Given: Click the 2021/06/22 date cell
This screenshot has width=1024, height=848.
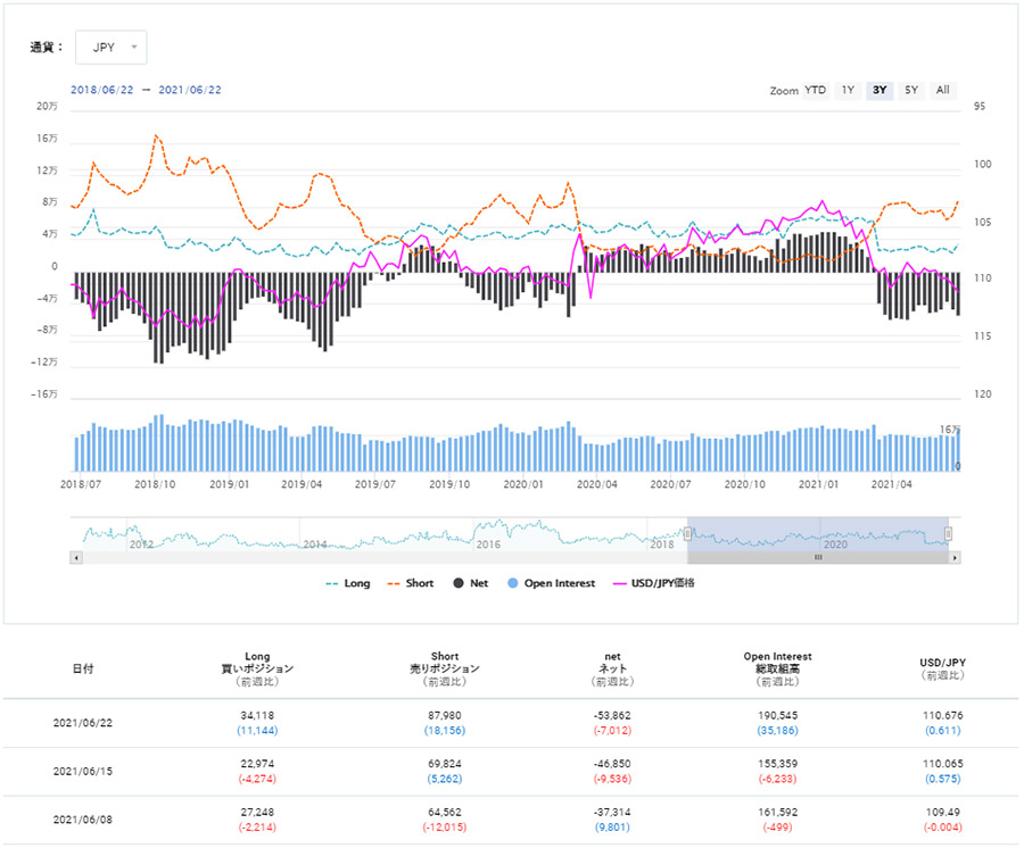Looking at the screenshot, I should (x=83, y=723).
